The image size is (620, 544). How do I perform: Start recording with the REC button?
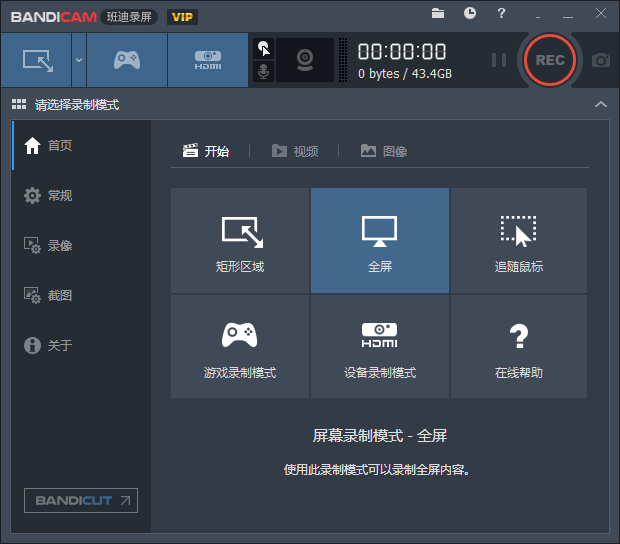pyautogui.click(x=550, y=60)
